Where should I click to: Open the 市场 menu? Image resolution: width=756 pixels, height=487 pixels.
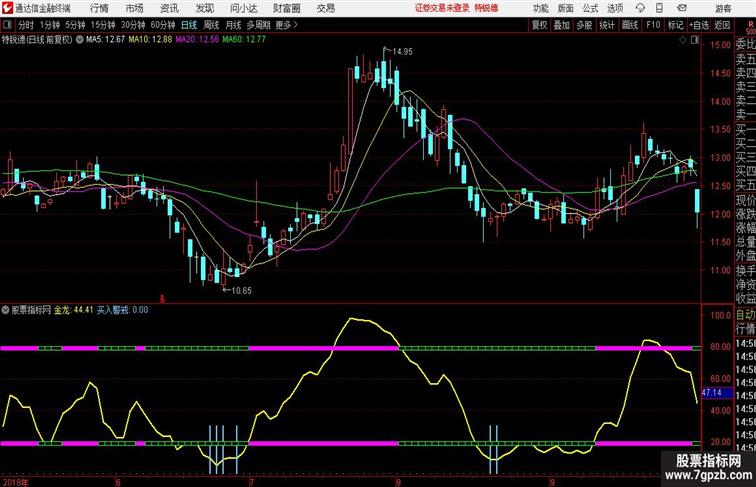[x=135, y=8]
